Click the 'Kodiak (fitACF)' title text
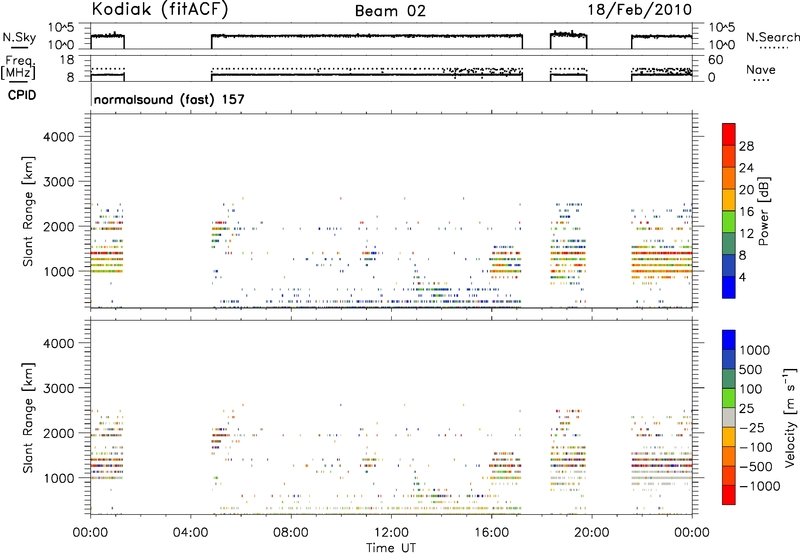800x554 pixels. coord(160,10)
